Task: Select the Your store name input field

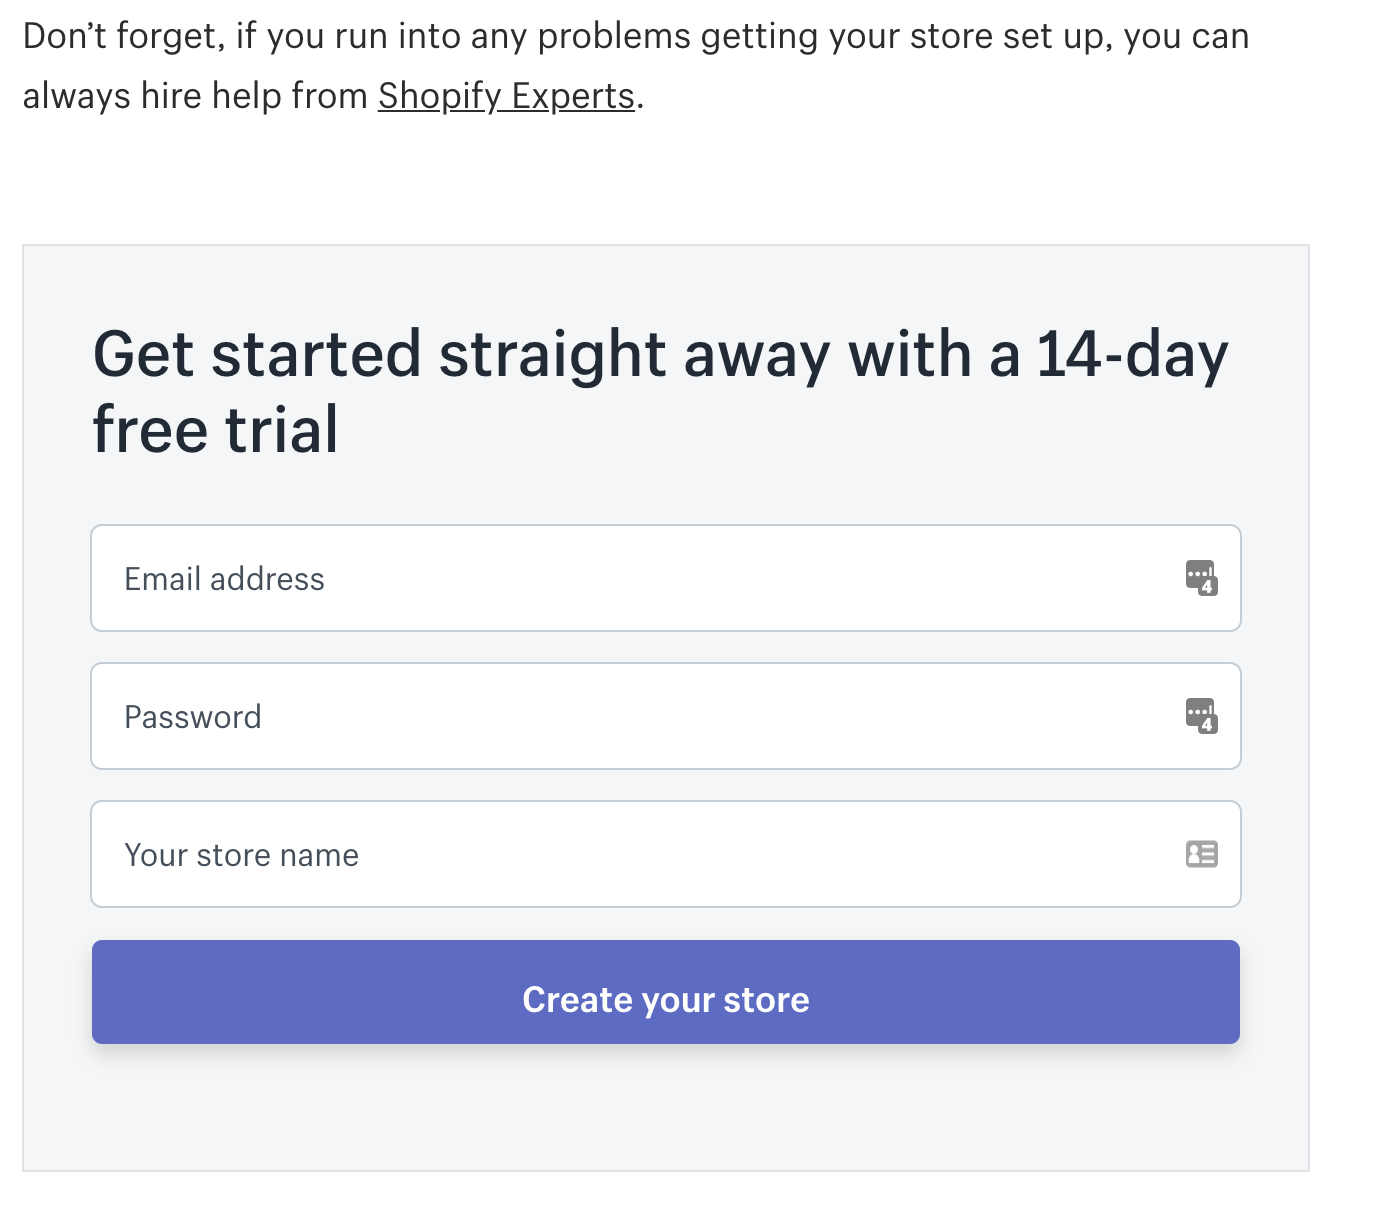Action: [666, 854]
